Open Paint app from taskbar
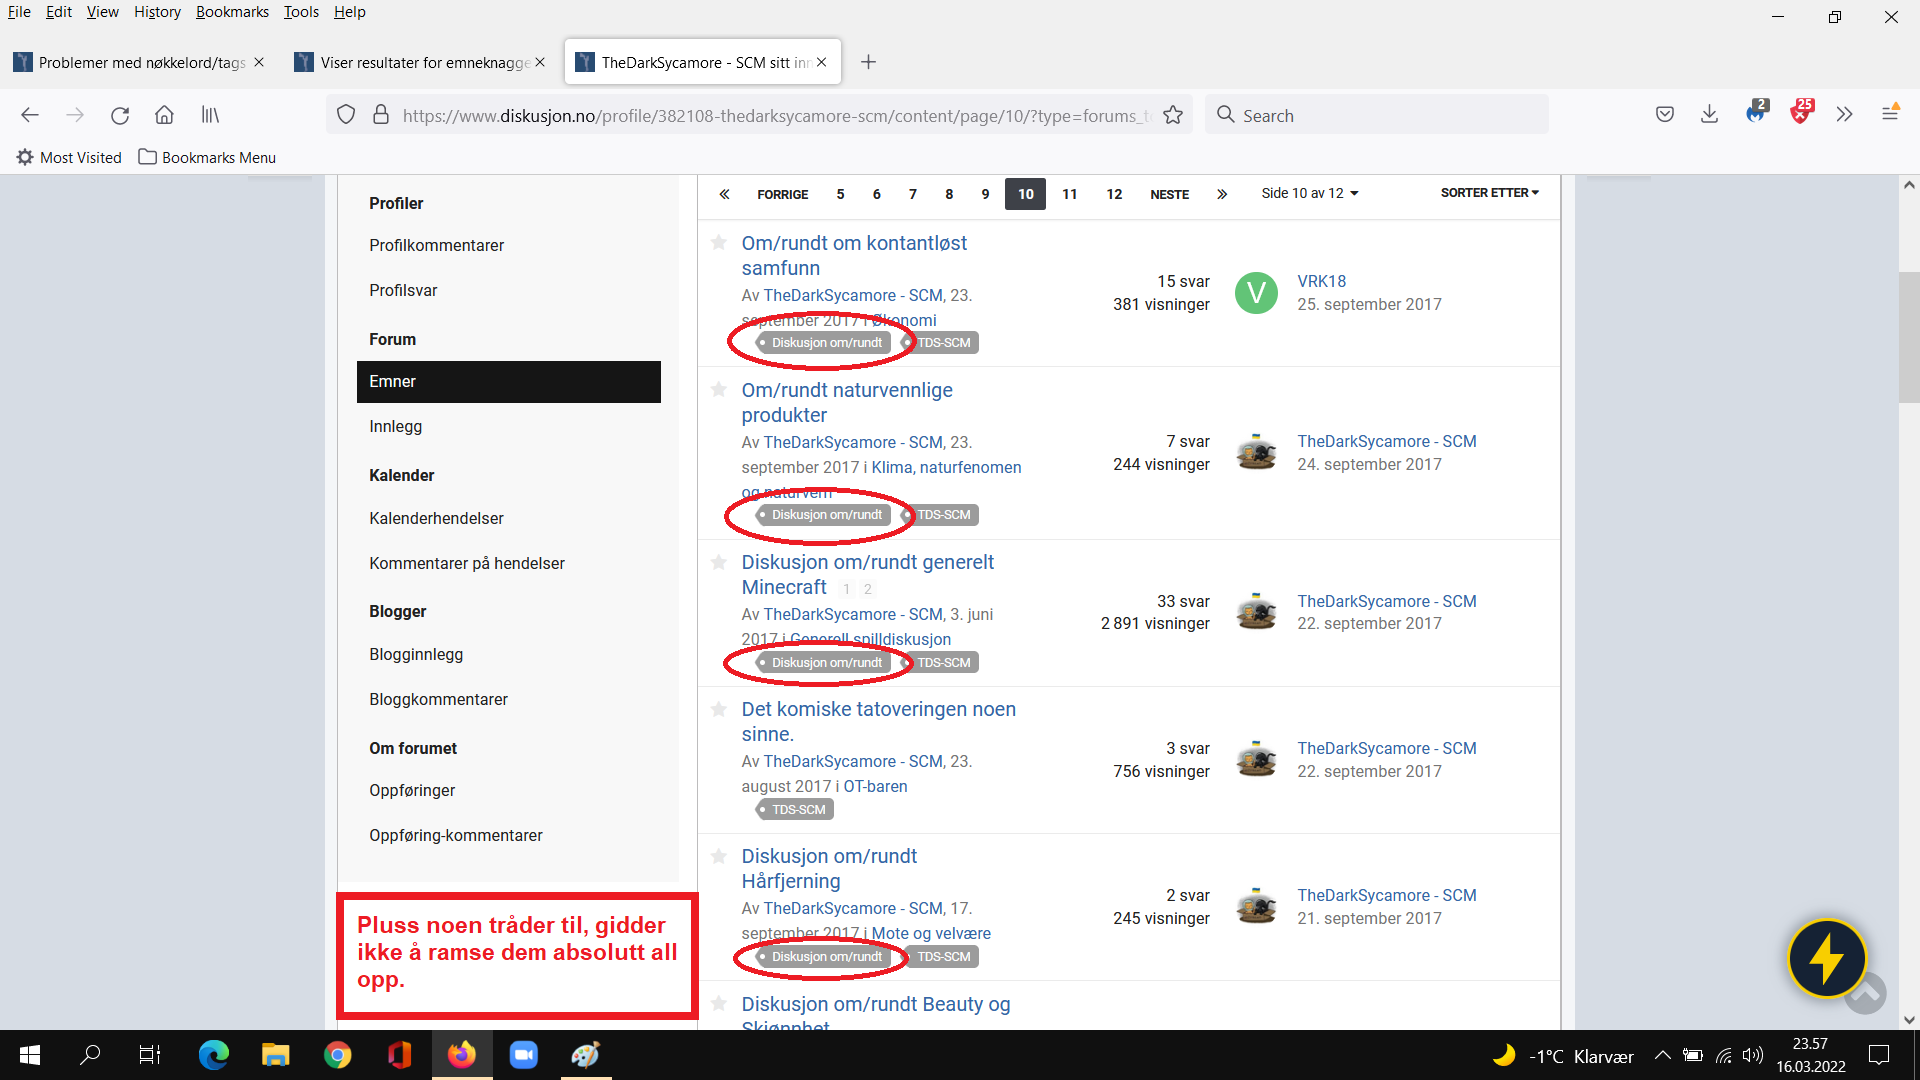1920x1080 pixels. click(585, 1055)
